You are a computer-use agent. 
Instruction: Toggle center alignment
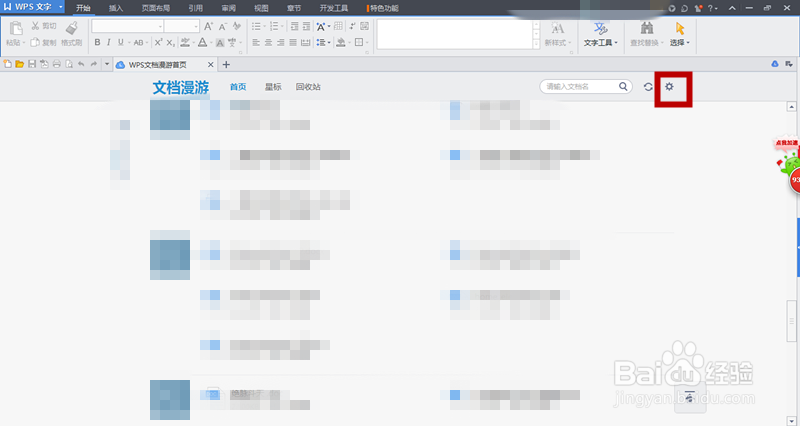tap(268, 42)
